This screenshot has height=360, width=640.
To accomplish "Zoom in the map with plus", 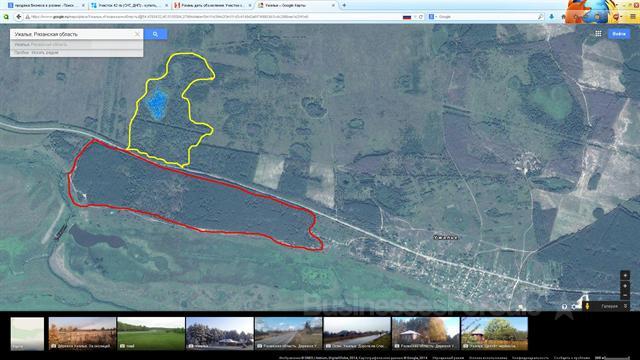I will (625, 286).
